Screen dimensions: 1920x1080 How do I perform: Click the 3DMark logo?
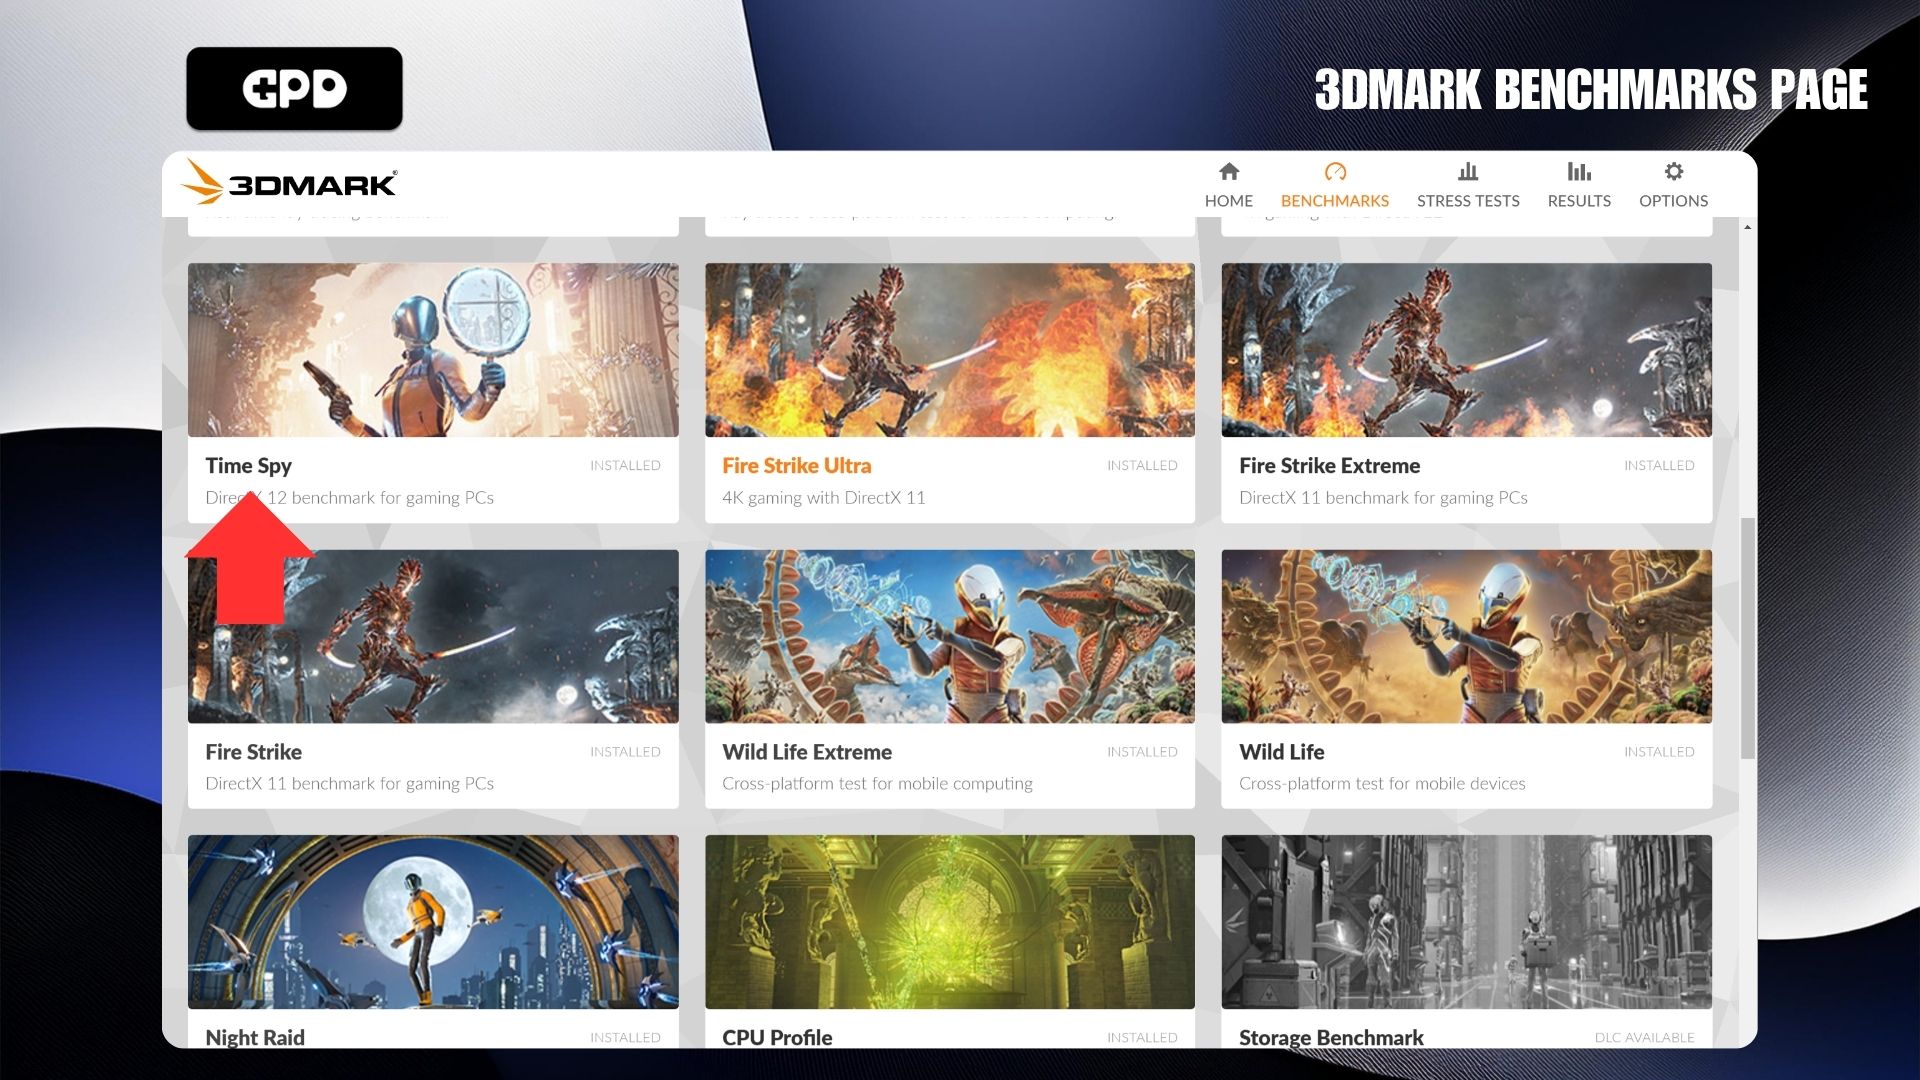tap(290, 183)
